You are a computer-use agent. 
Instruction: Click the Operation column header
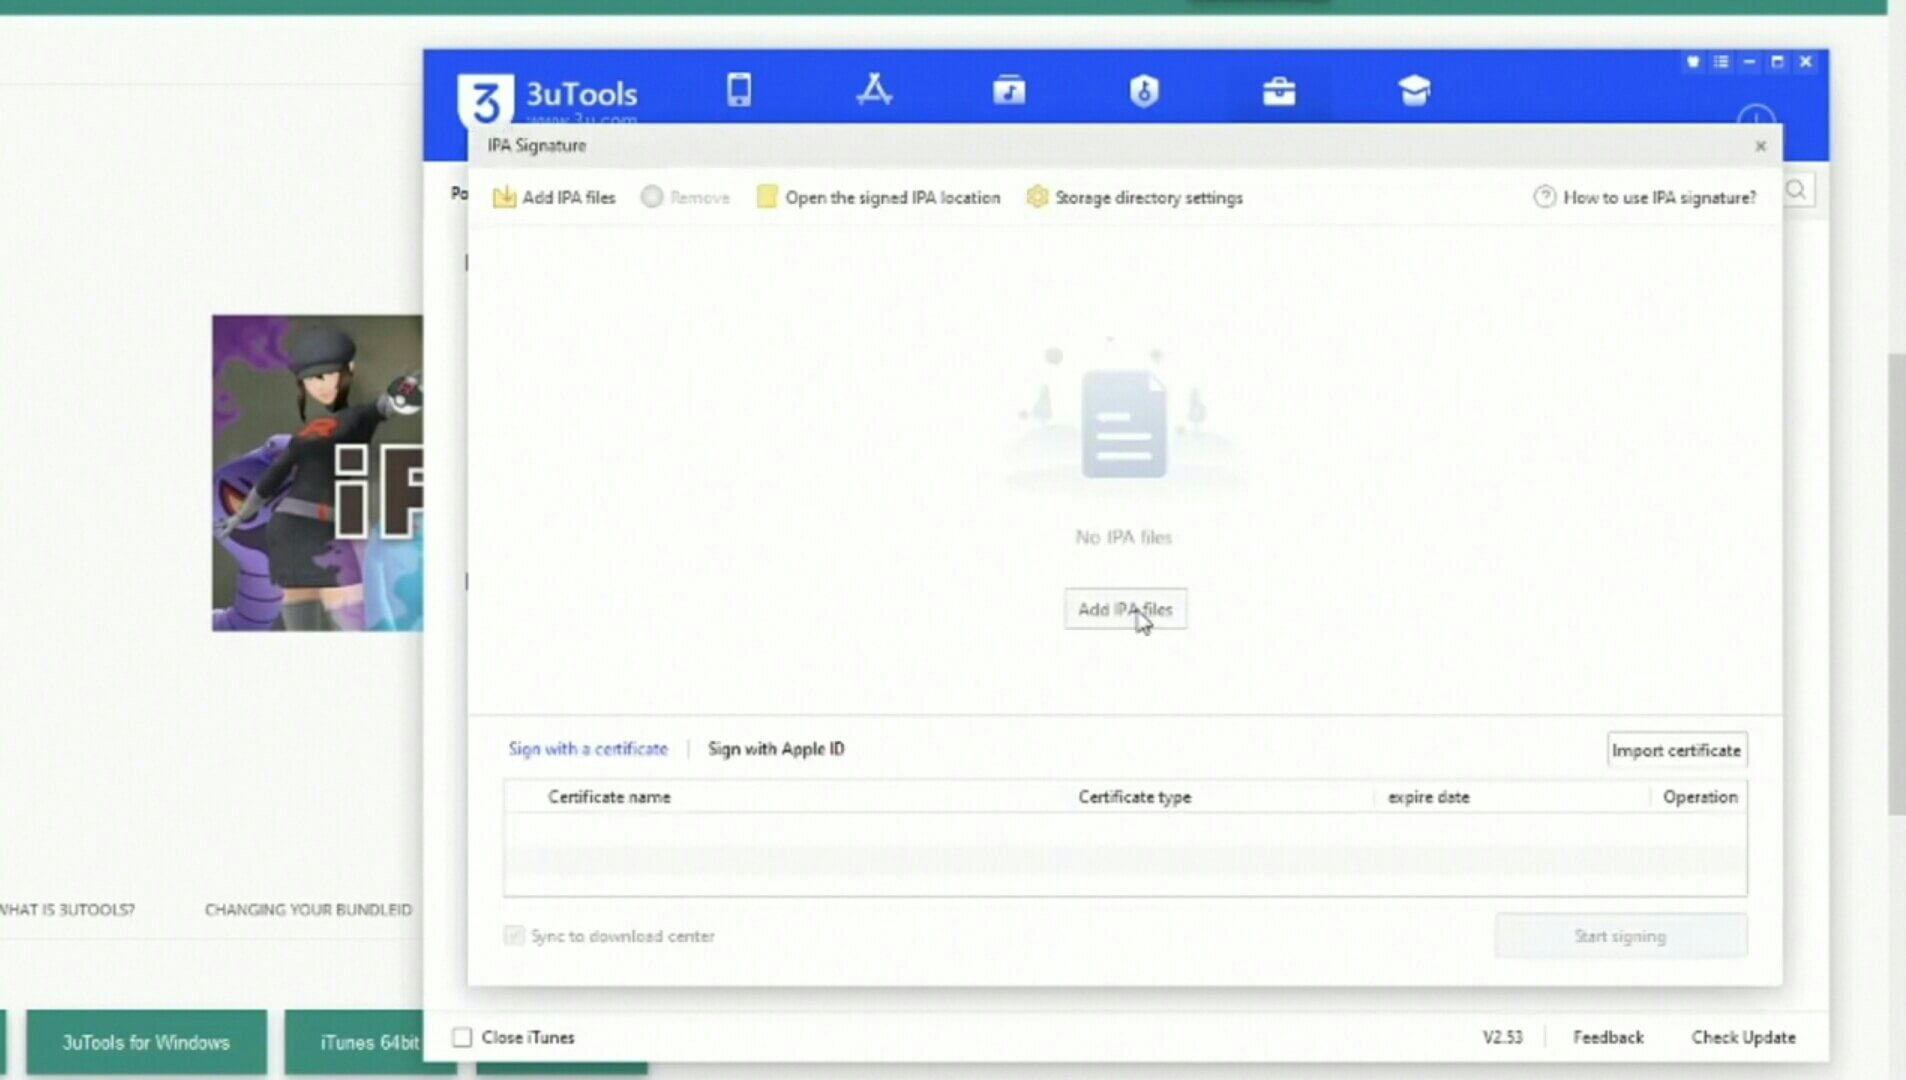pyautogui.click(x=1700, y=797)
